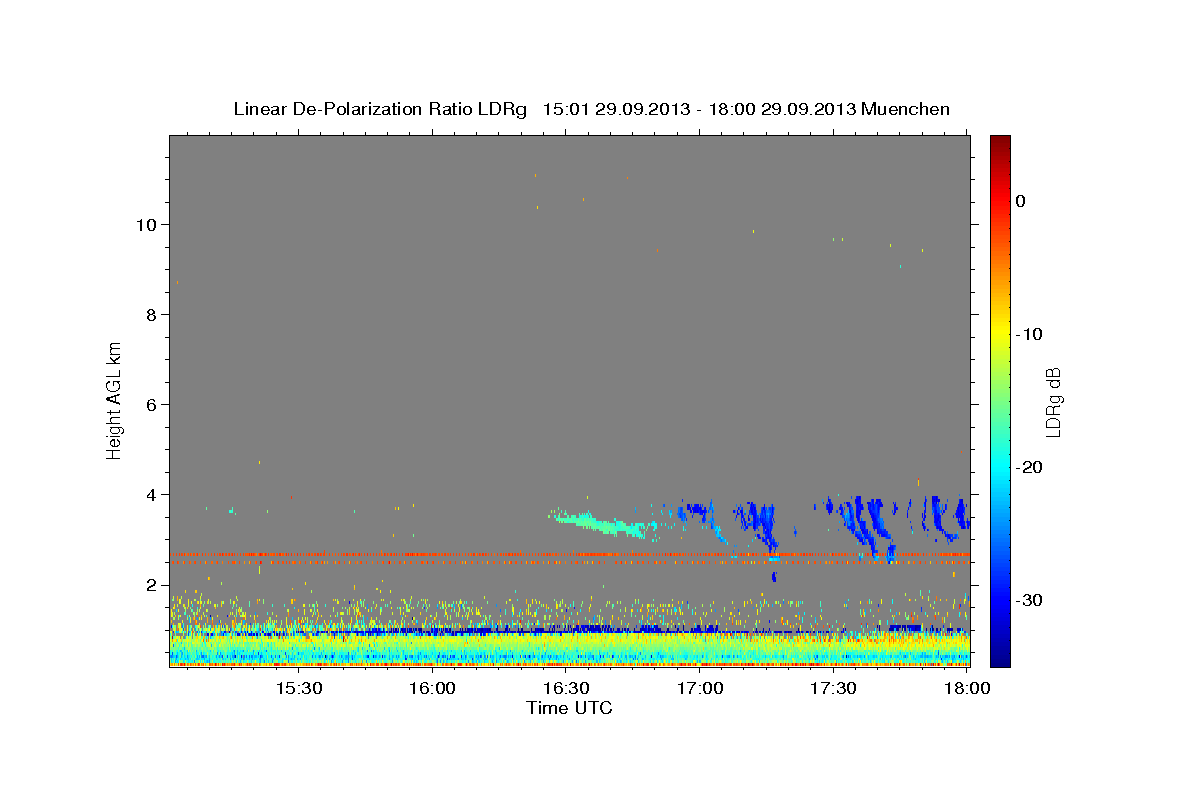Click the colorbar label "LDRg dB"
The image size is (1200, 800).
click(1053, 402)
